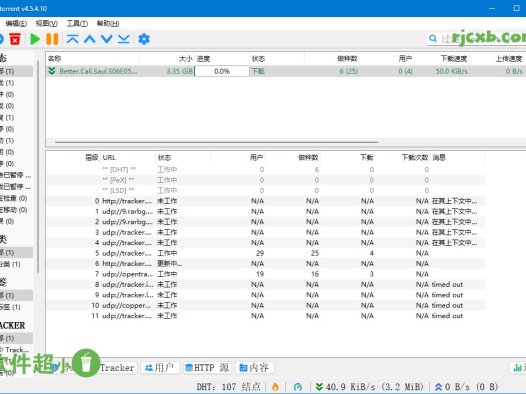Sort trackers by 下载次数 column header
The width and height of the screenshot is (526, 394).
point(403,158)
